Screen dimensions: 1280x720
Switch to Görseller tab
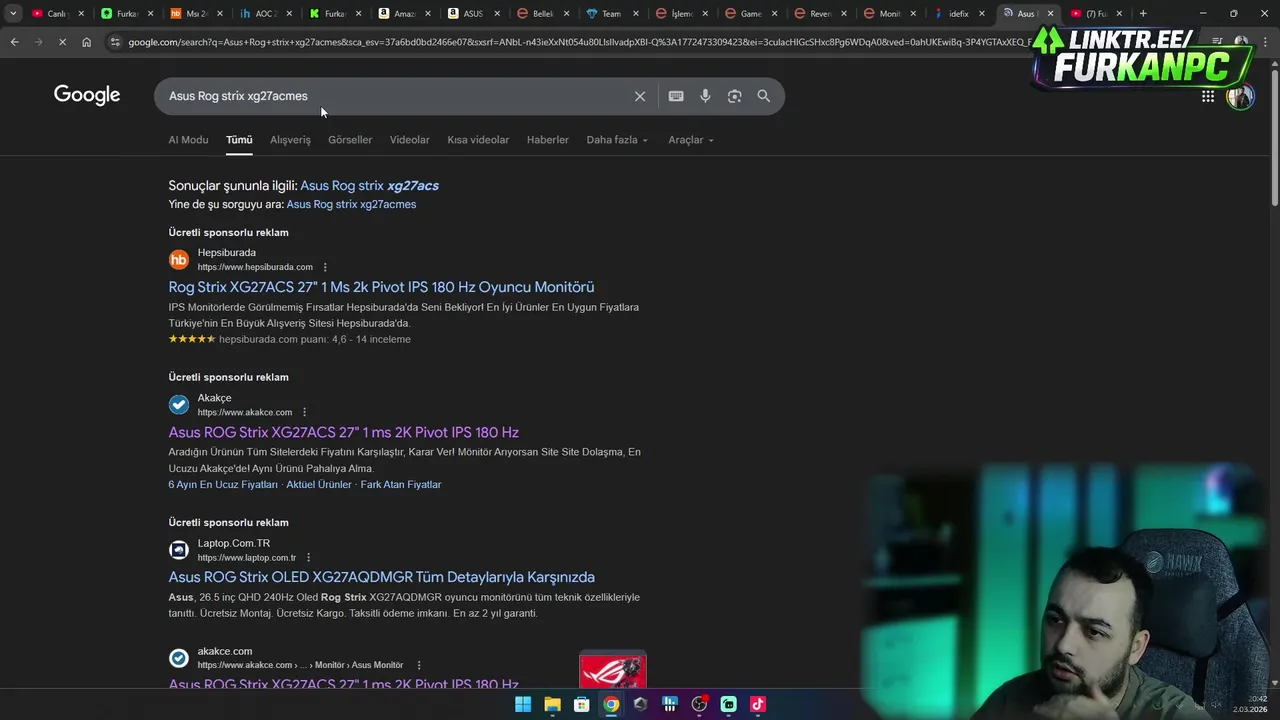350,140
